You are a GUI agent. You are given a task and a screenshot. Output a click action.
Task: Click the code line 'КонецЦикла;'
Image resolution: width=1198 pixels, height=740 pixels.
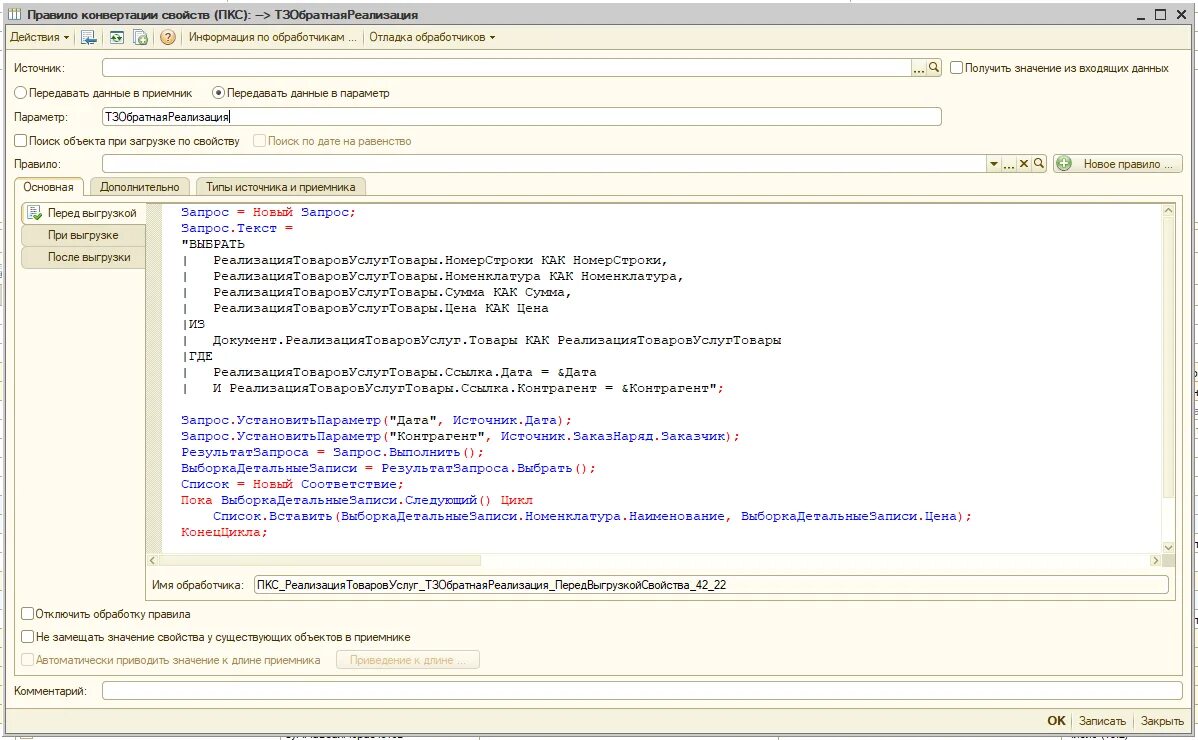coord(224,532)
